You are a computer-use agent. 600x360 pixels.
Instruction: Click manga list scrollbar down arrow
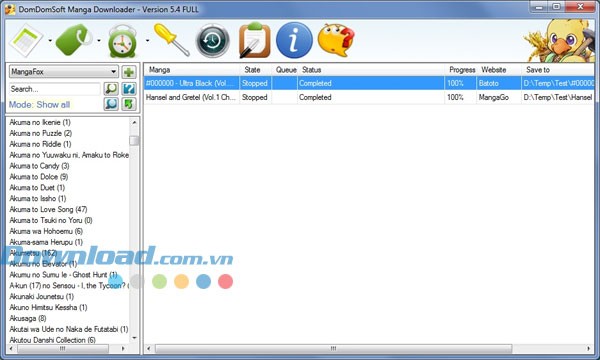134,338
